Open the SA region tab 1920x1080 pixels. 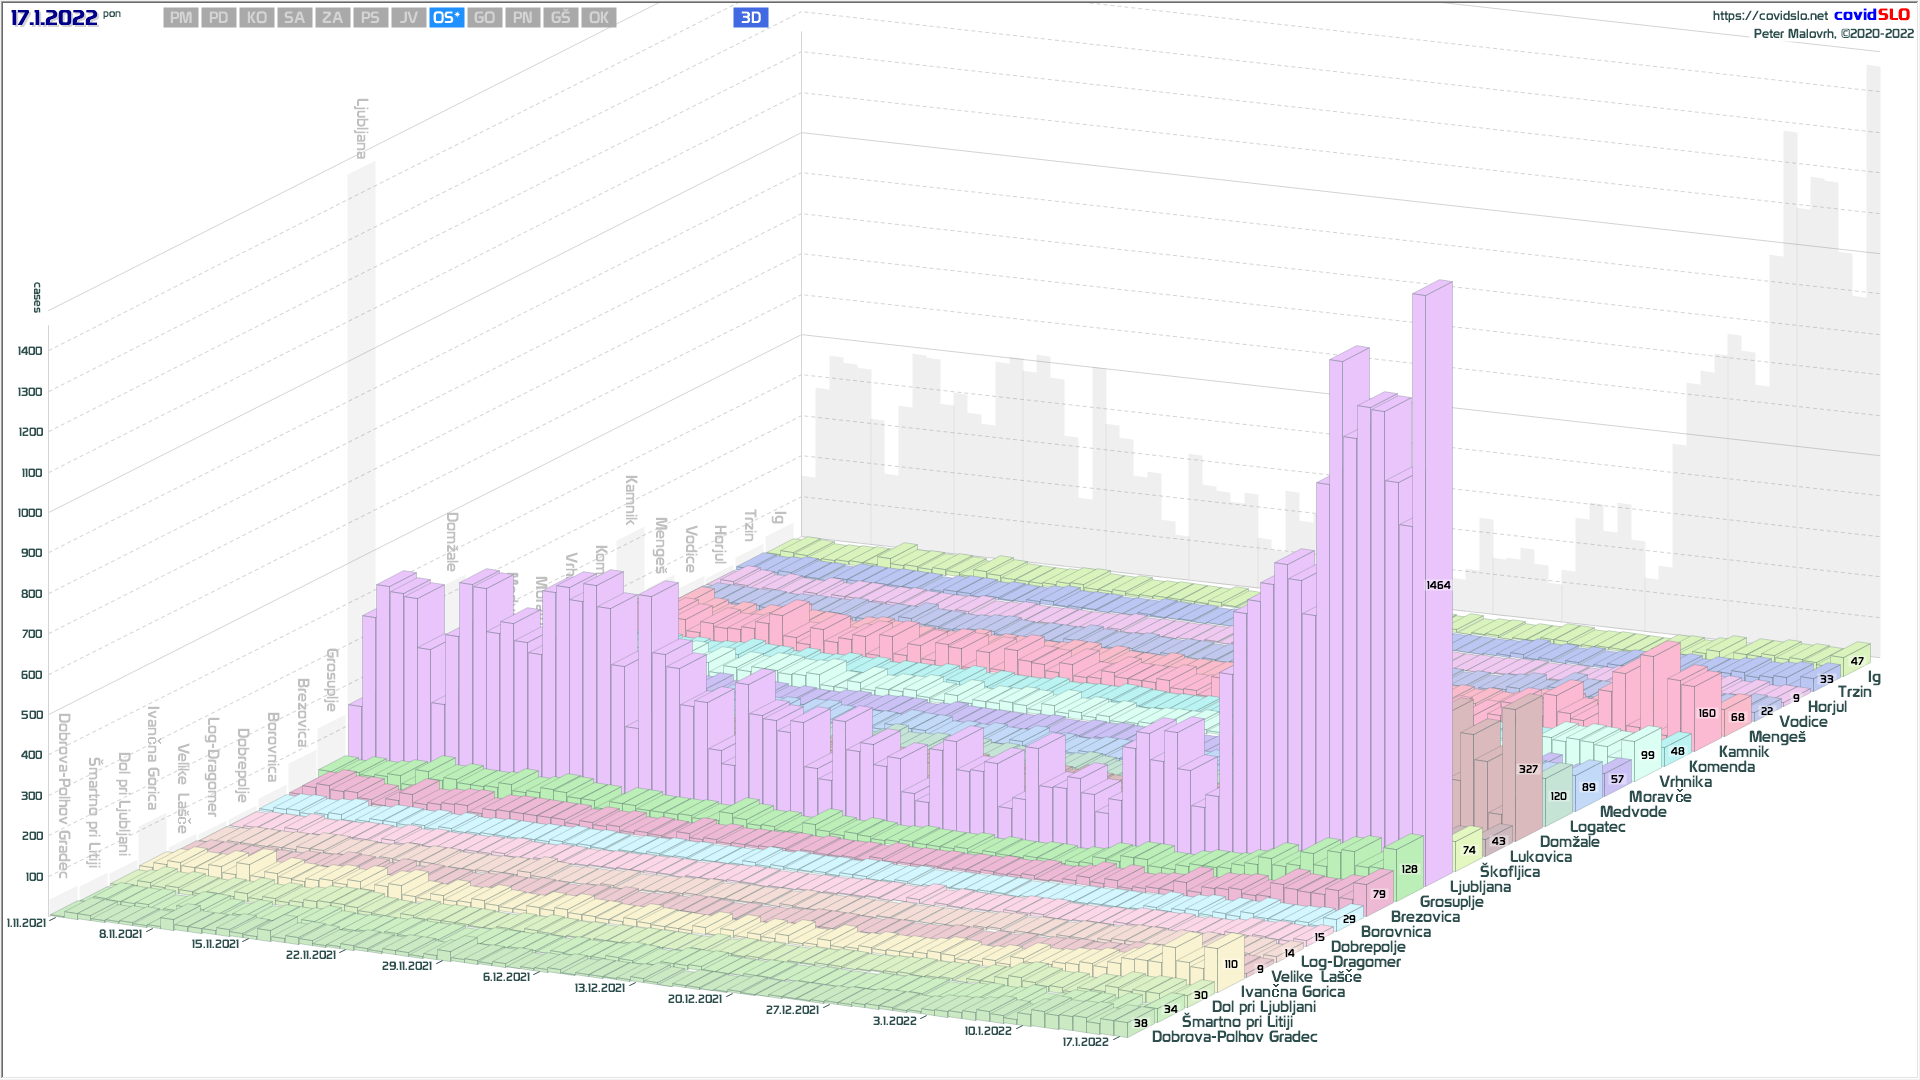coord(294,18)
